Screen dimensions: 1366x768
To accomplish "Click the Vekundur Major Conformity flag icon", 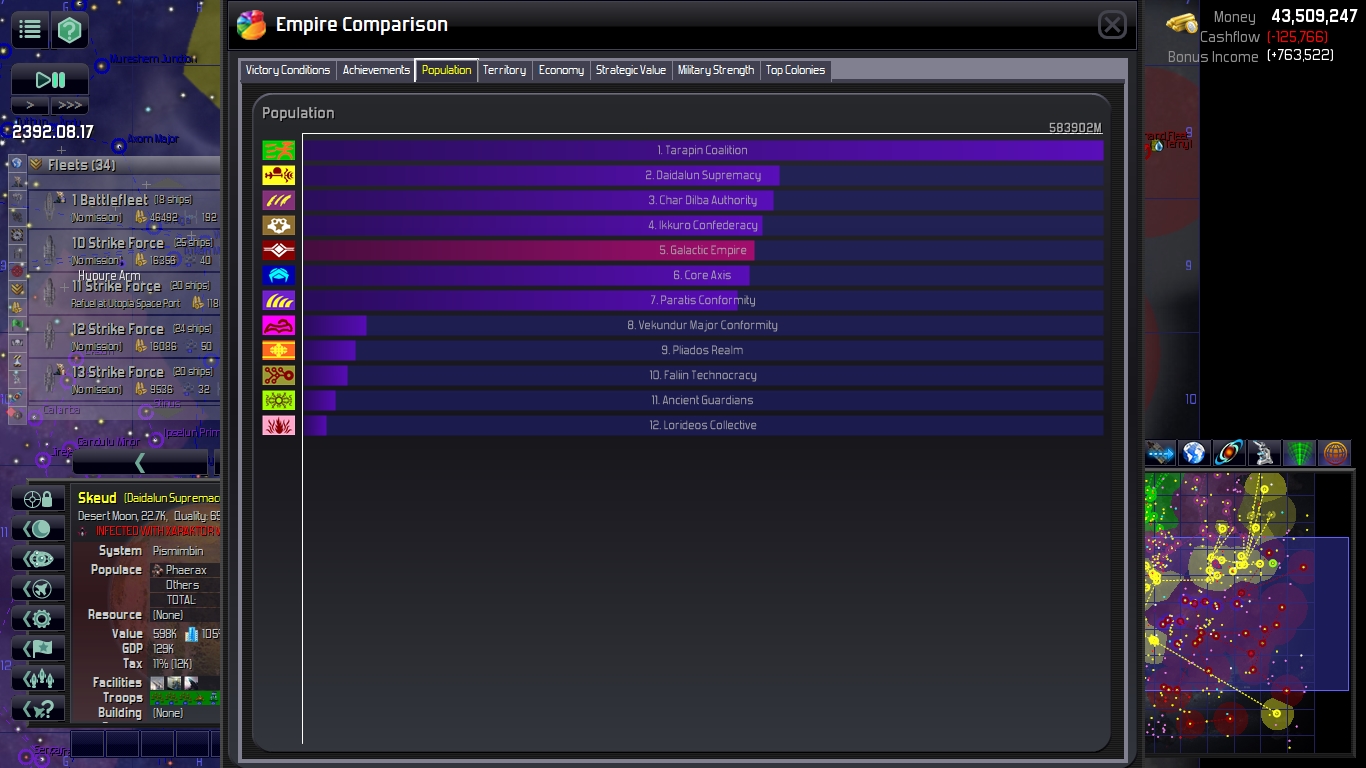I will (x=279, y=325).
